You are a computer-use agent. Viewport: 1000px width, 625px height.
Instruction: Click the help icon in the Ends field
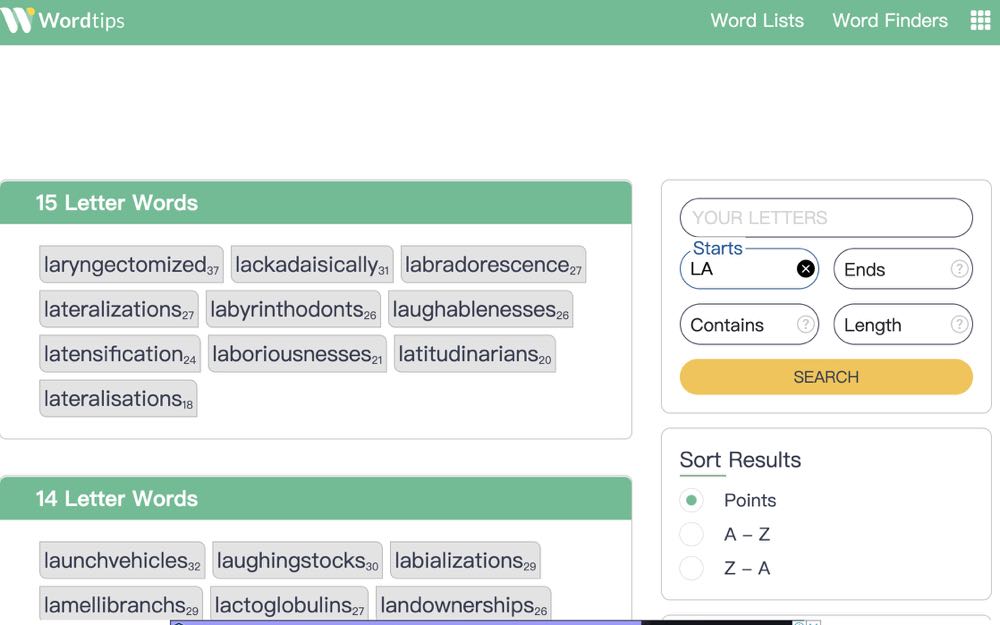tap(958, 269)
